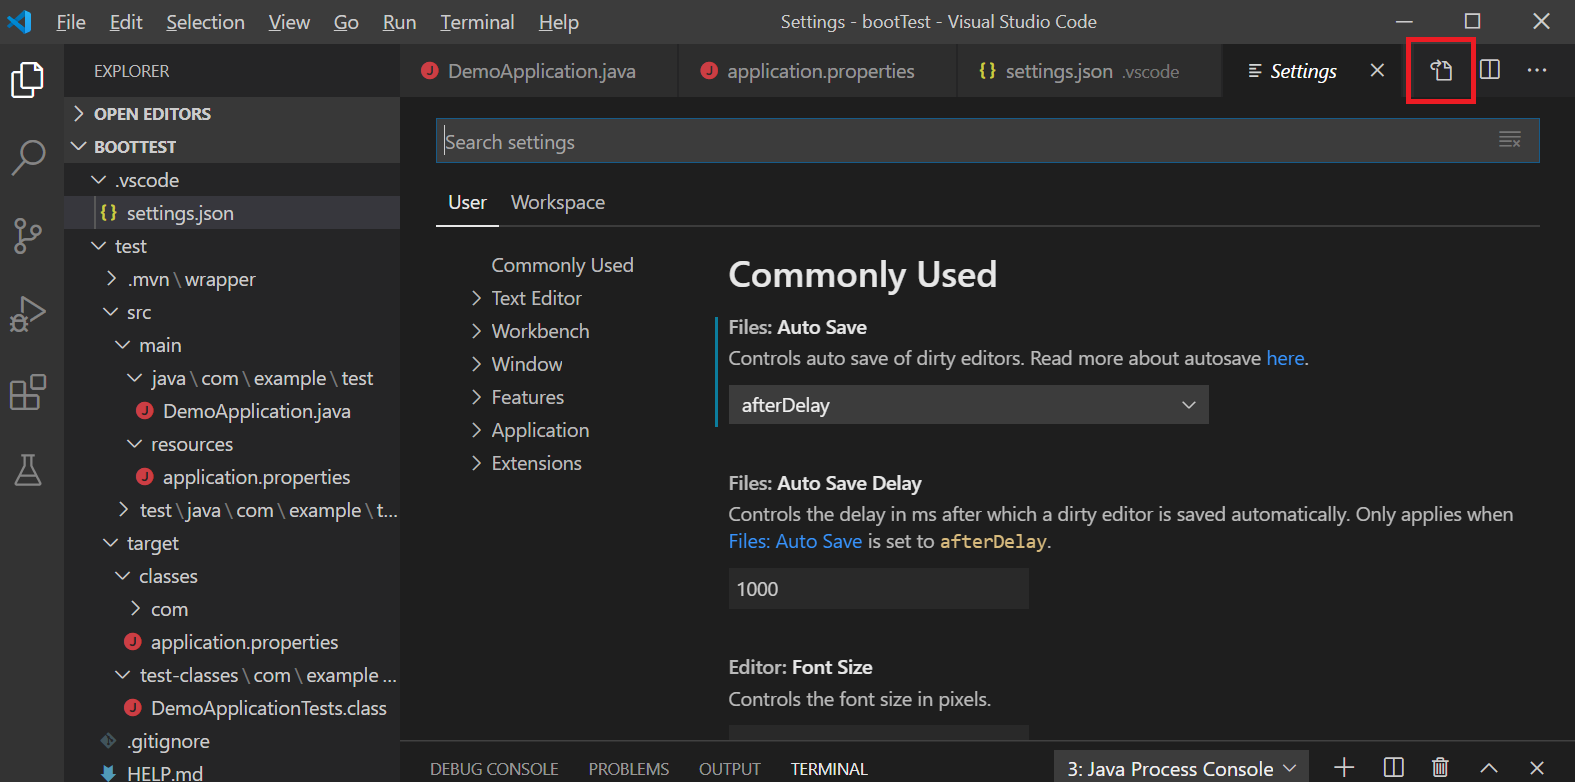Select the Workspace settings tab
Image resolution: width=1575 pixels, height=782 pixels.
click(x=558, y=202)
